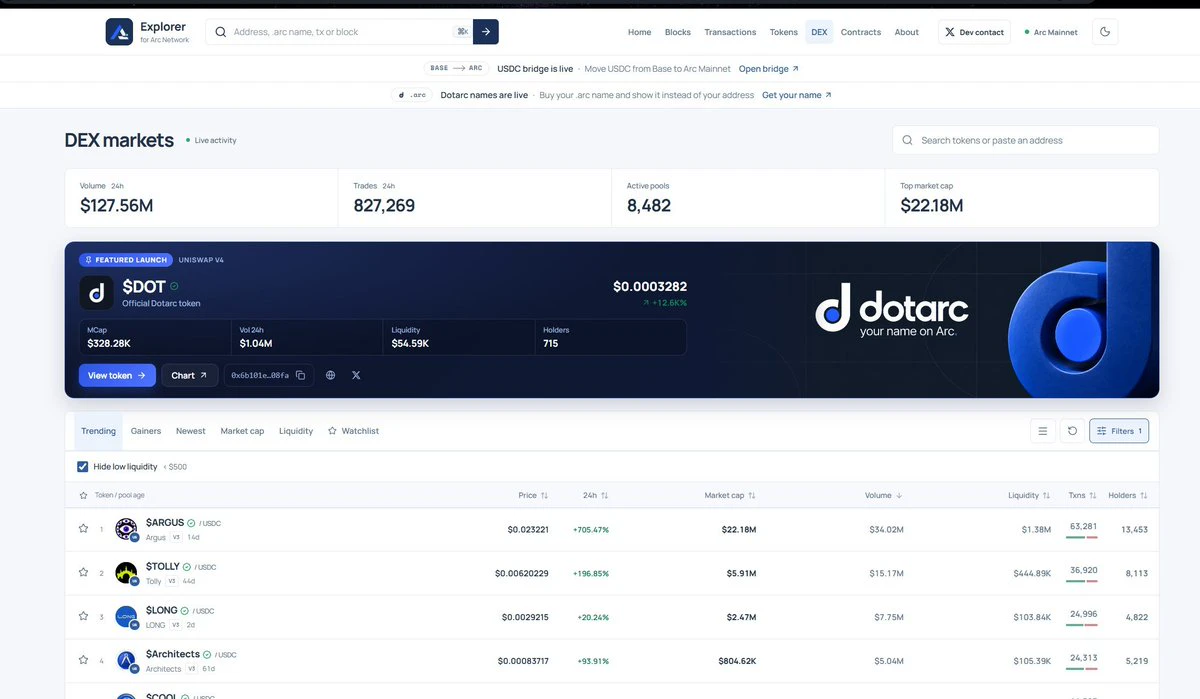Switch to the compact list view icon
This screenshot has height=699, width=1200.
[1043, 431]
